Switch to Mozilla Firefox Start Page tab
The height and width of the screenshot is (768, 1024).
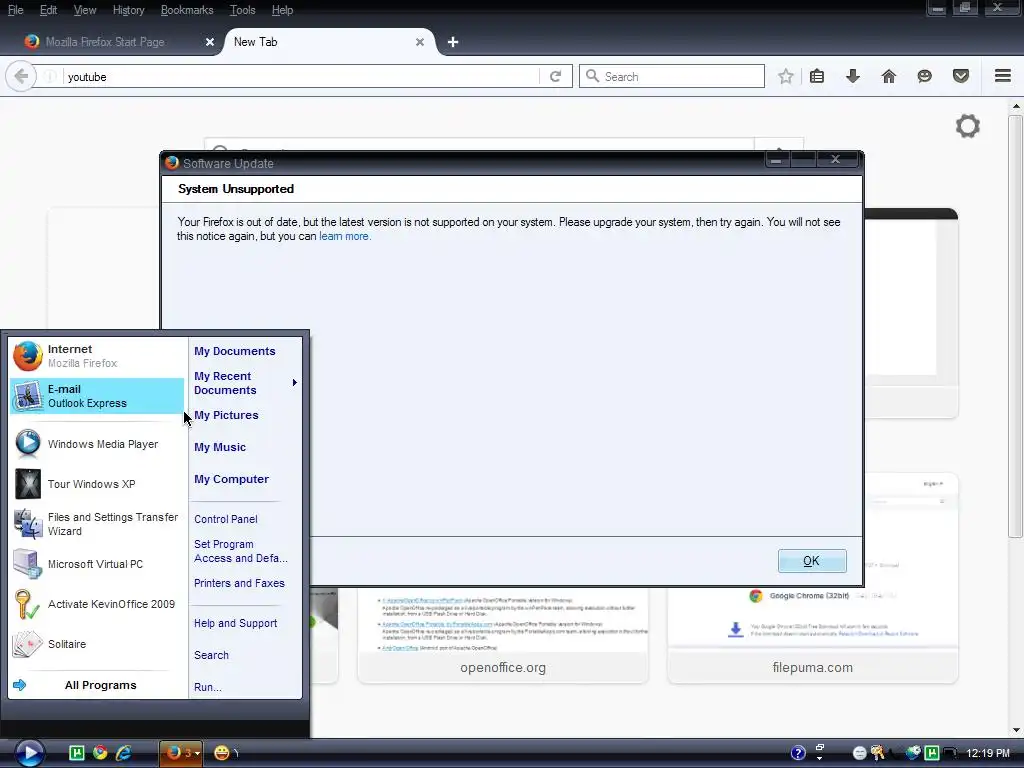point(105,42)
